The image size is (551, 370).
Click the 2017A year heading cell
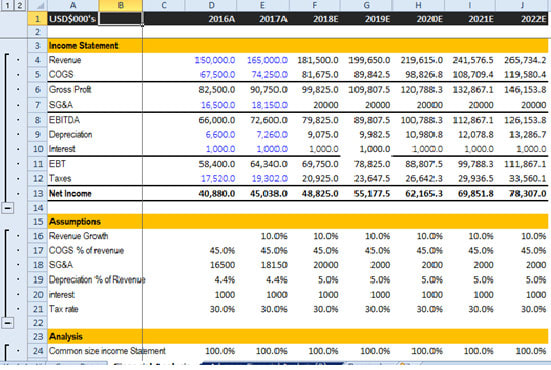point(263,19)
